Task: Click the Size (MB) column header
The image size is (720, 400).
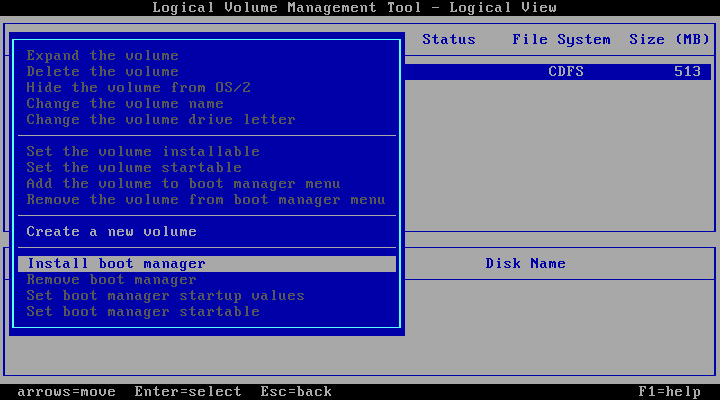Action: 669,39
